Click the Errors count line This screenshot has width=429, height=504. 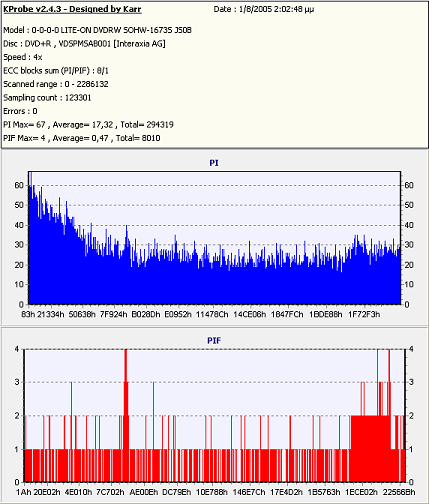(x=20, y=111)
